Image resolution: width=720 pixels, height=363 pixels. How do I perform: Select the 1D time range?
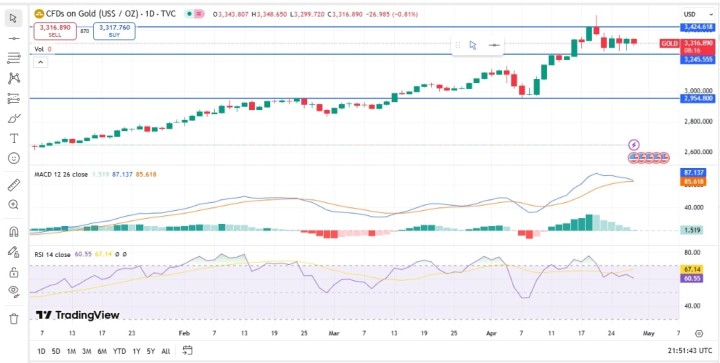point(41,351)
